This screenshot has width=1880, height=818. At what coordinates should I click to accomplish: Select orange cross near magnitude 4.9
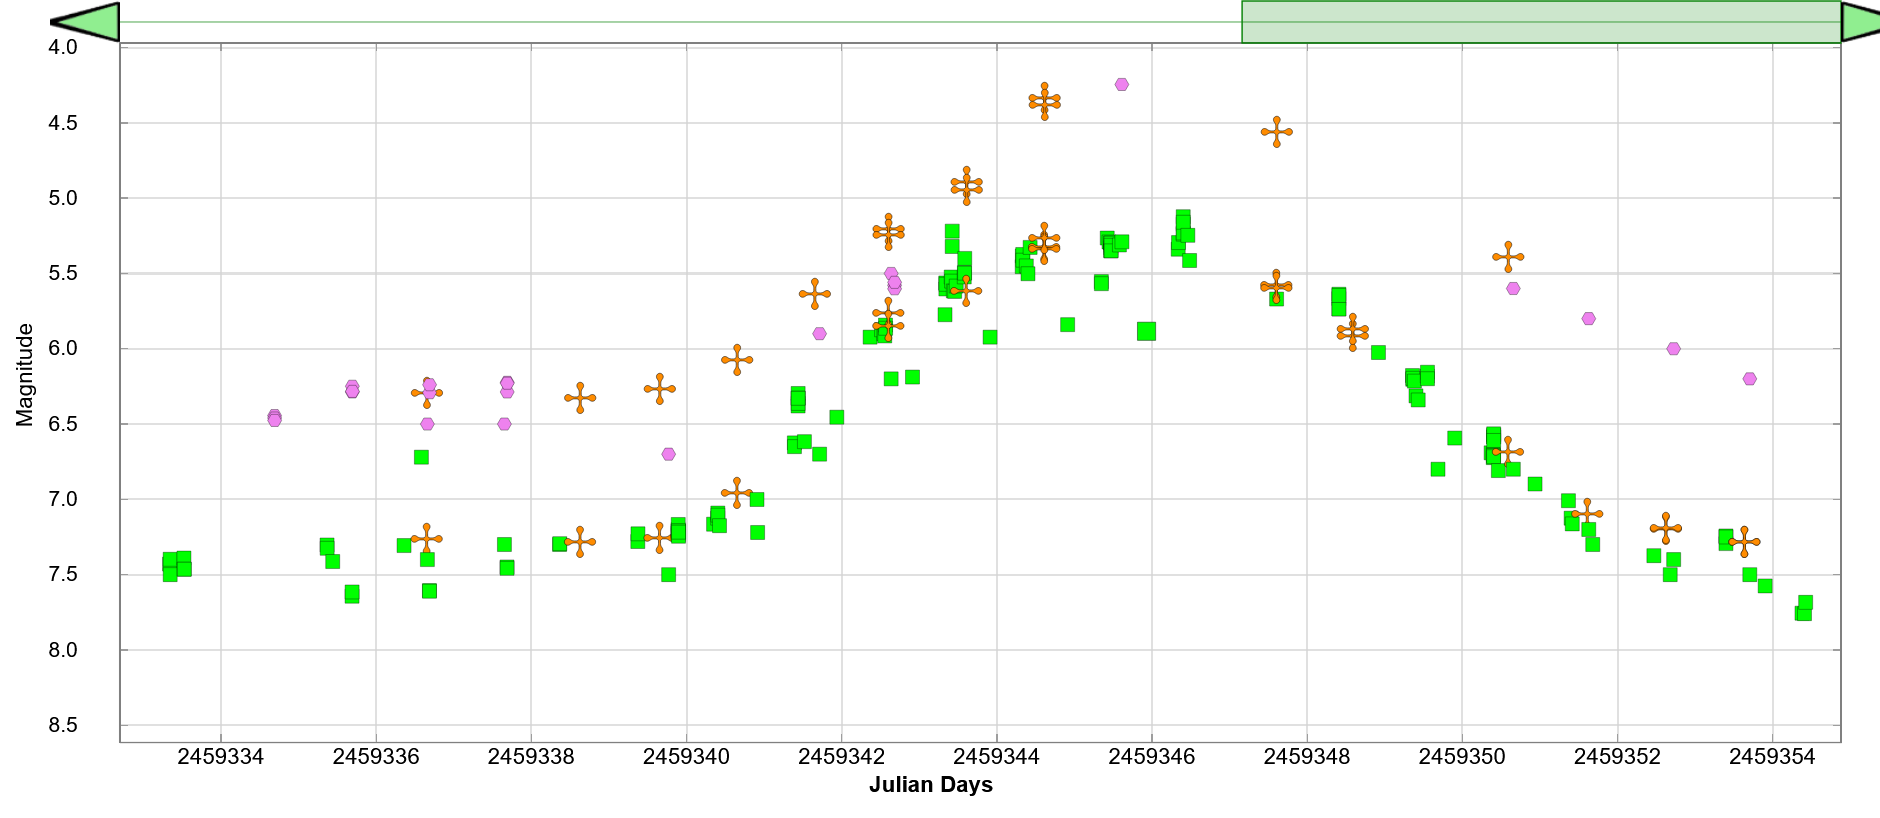coord(966,186)
